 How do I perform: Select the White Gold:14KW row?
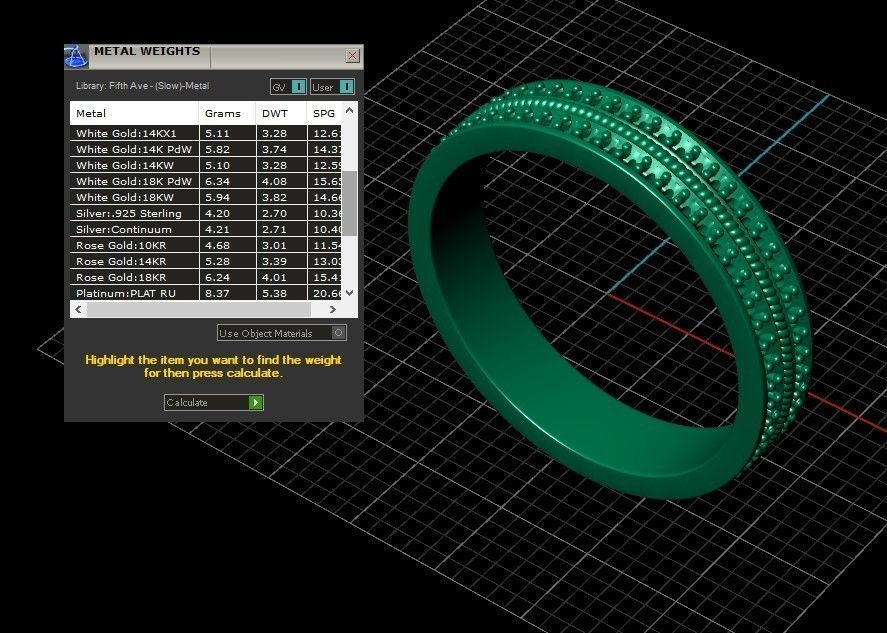(x=206, y=165)
